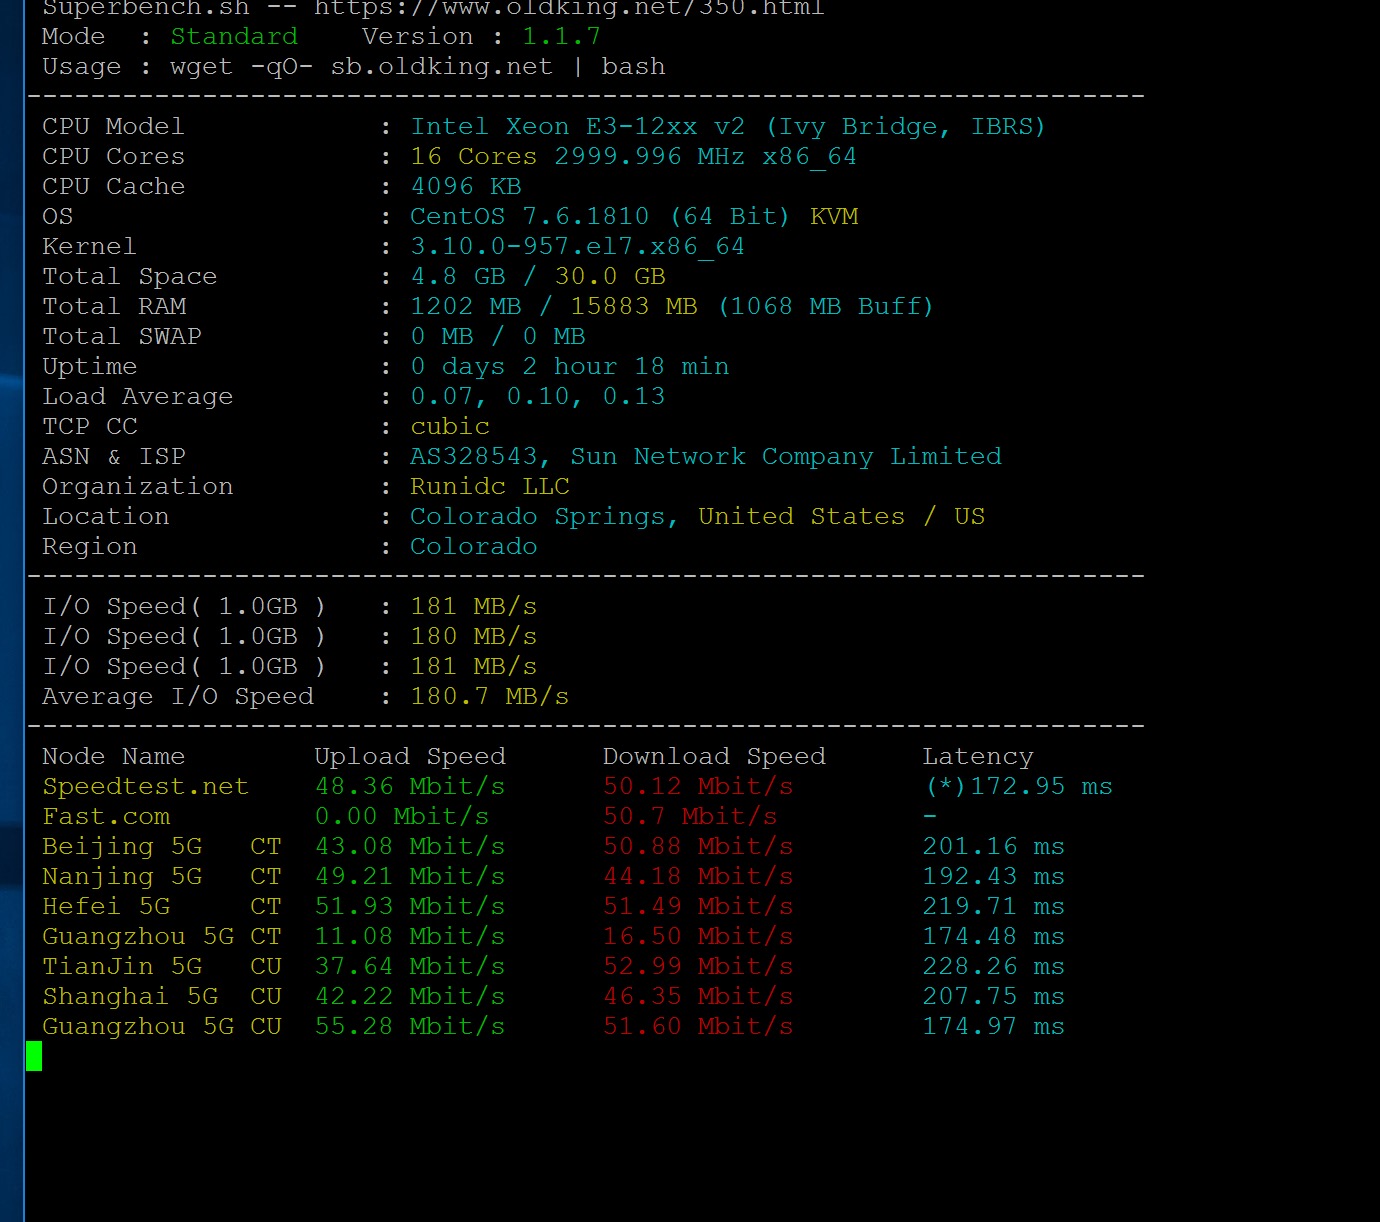This screenshot has width=1380, height=1222.
Task: Select the 180 MB/s I/O speed result
Action: [474, 637]
